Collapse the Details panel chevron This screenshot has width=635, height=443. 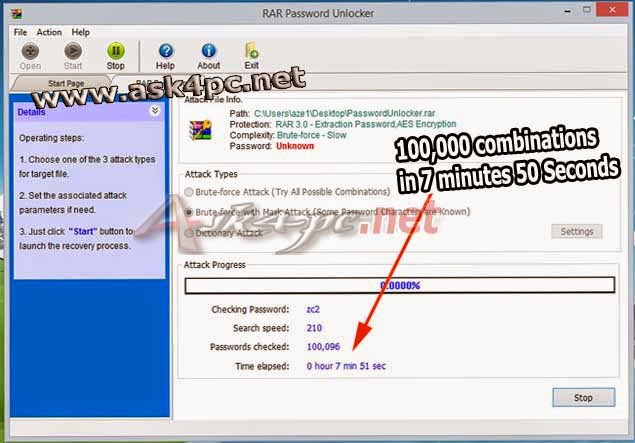click(x=155, y=110)
